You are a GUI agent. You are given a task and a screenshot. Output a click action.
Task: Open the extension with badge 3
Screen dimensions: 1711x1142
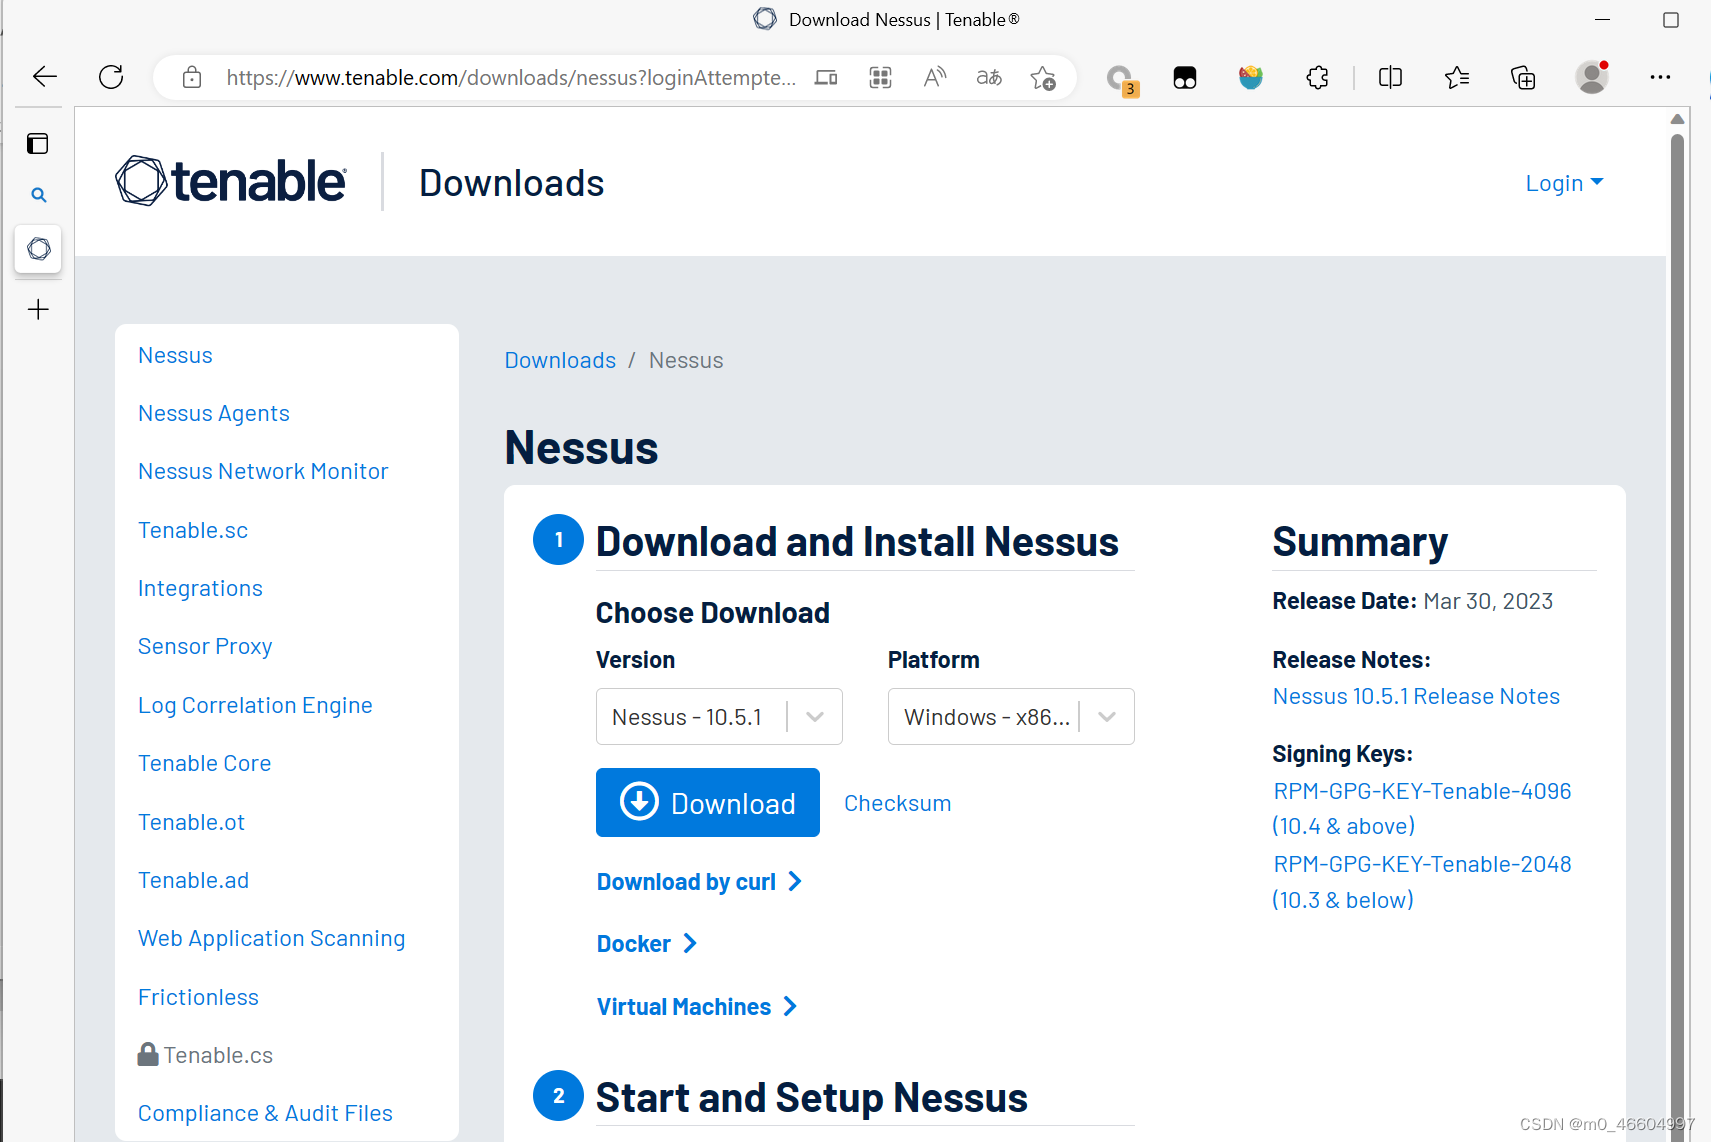coord(1121,79)
